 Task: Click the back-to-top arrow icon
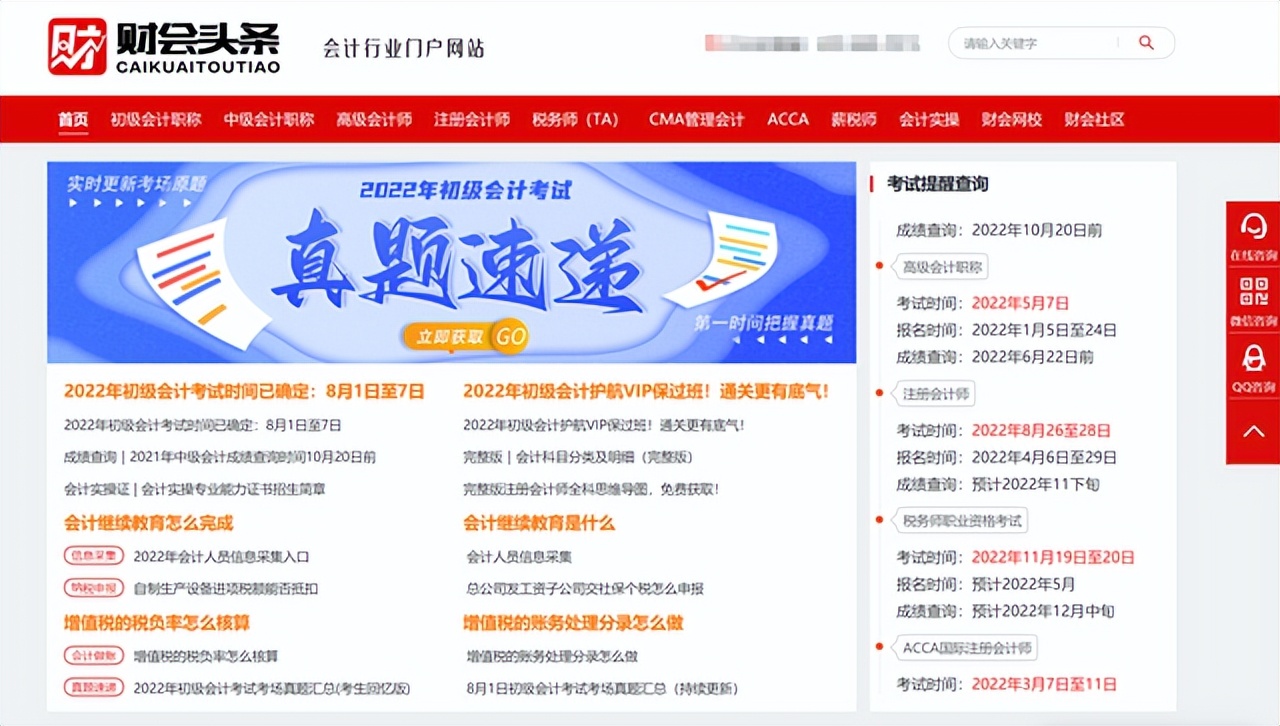tap(1252, 429)
